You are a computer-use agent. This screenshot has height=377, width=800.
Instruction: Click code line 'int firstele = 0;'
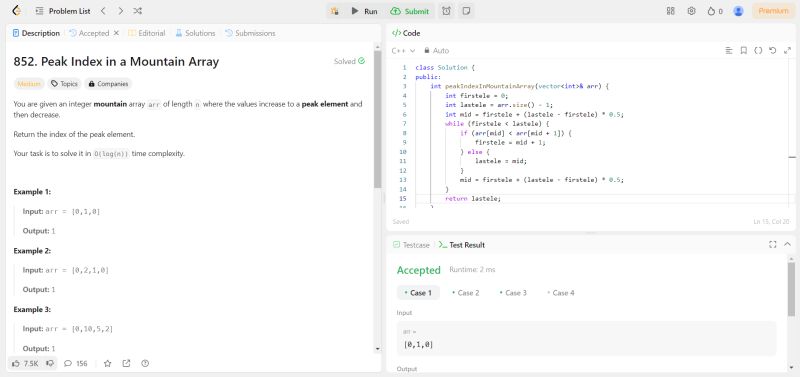pos(477,95)
